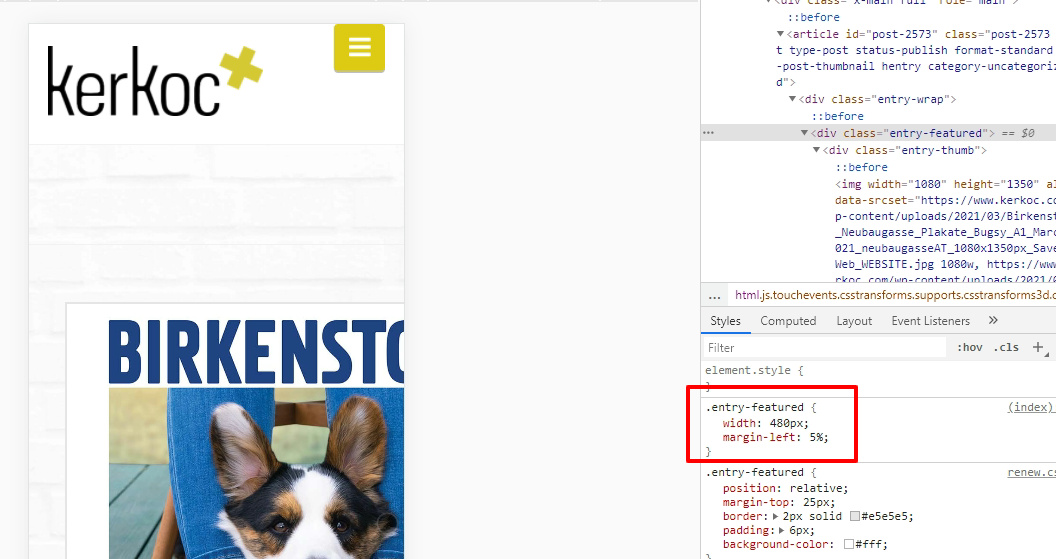This screenshot has height=559, width=1056.
Task: Open the Birkenstock dog poster image
Action: tap(256, 438)
